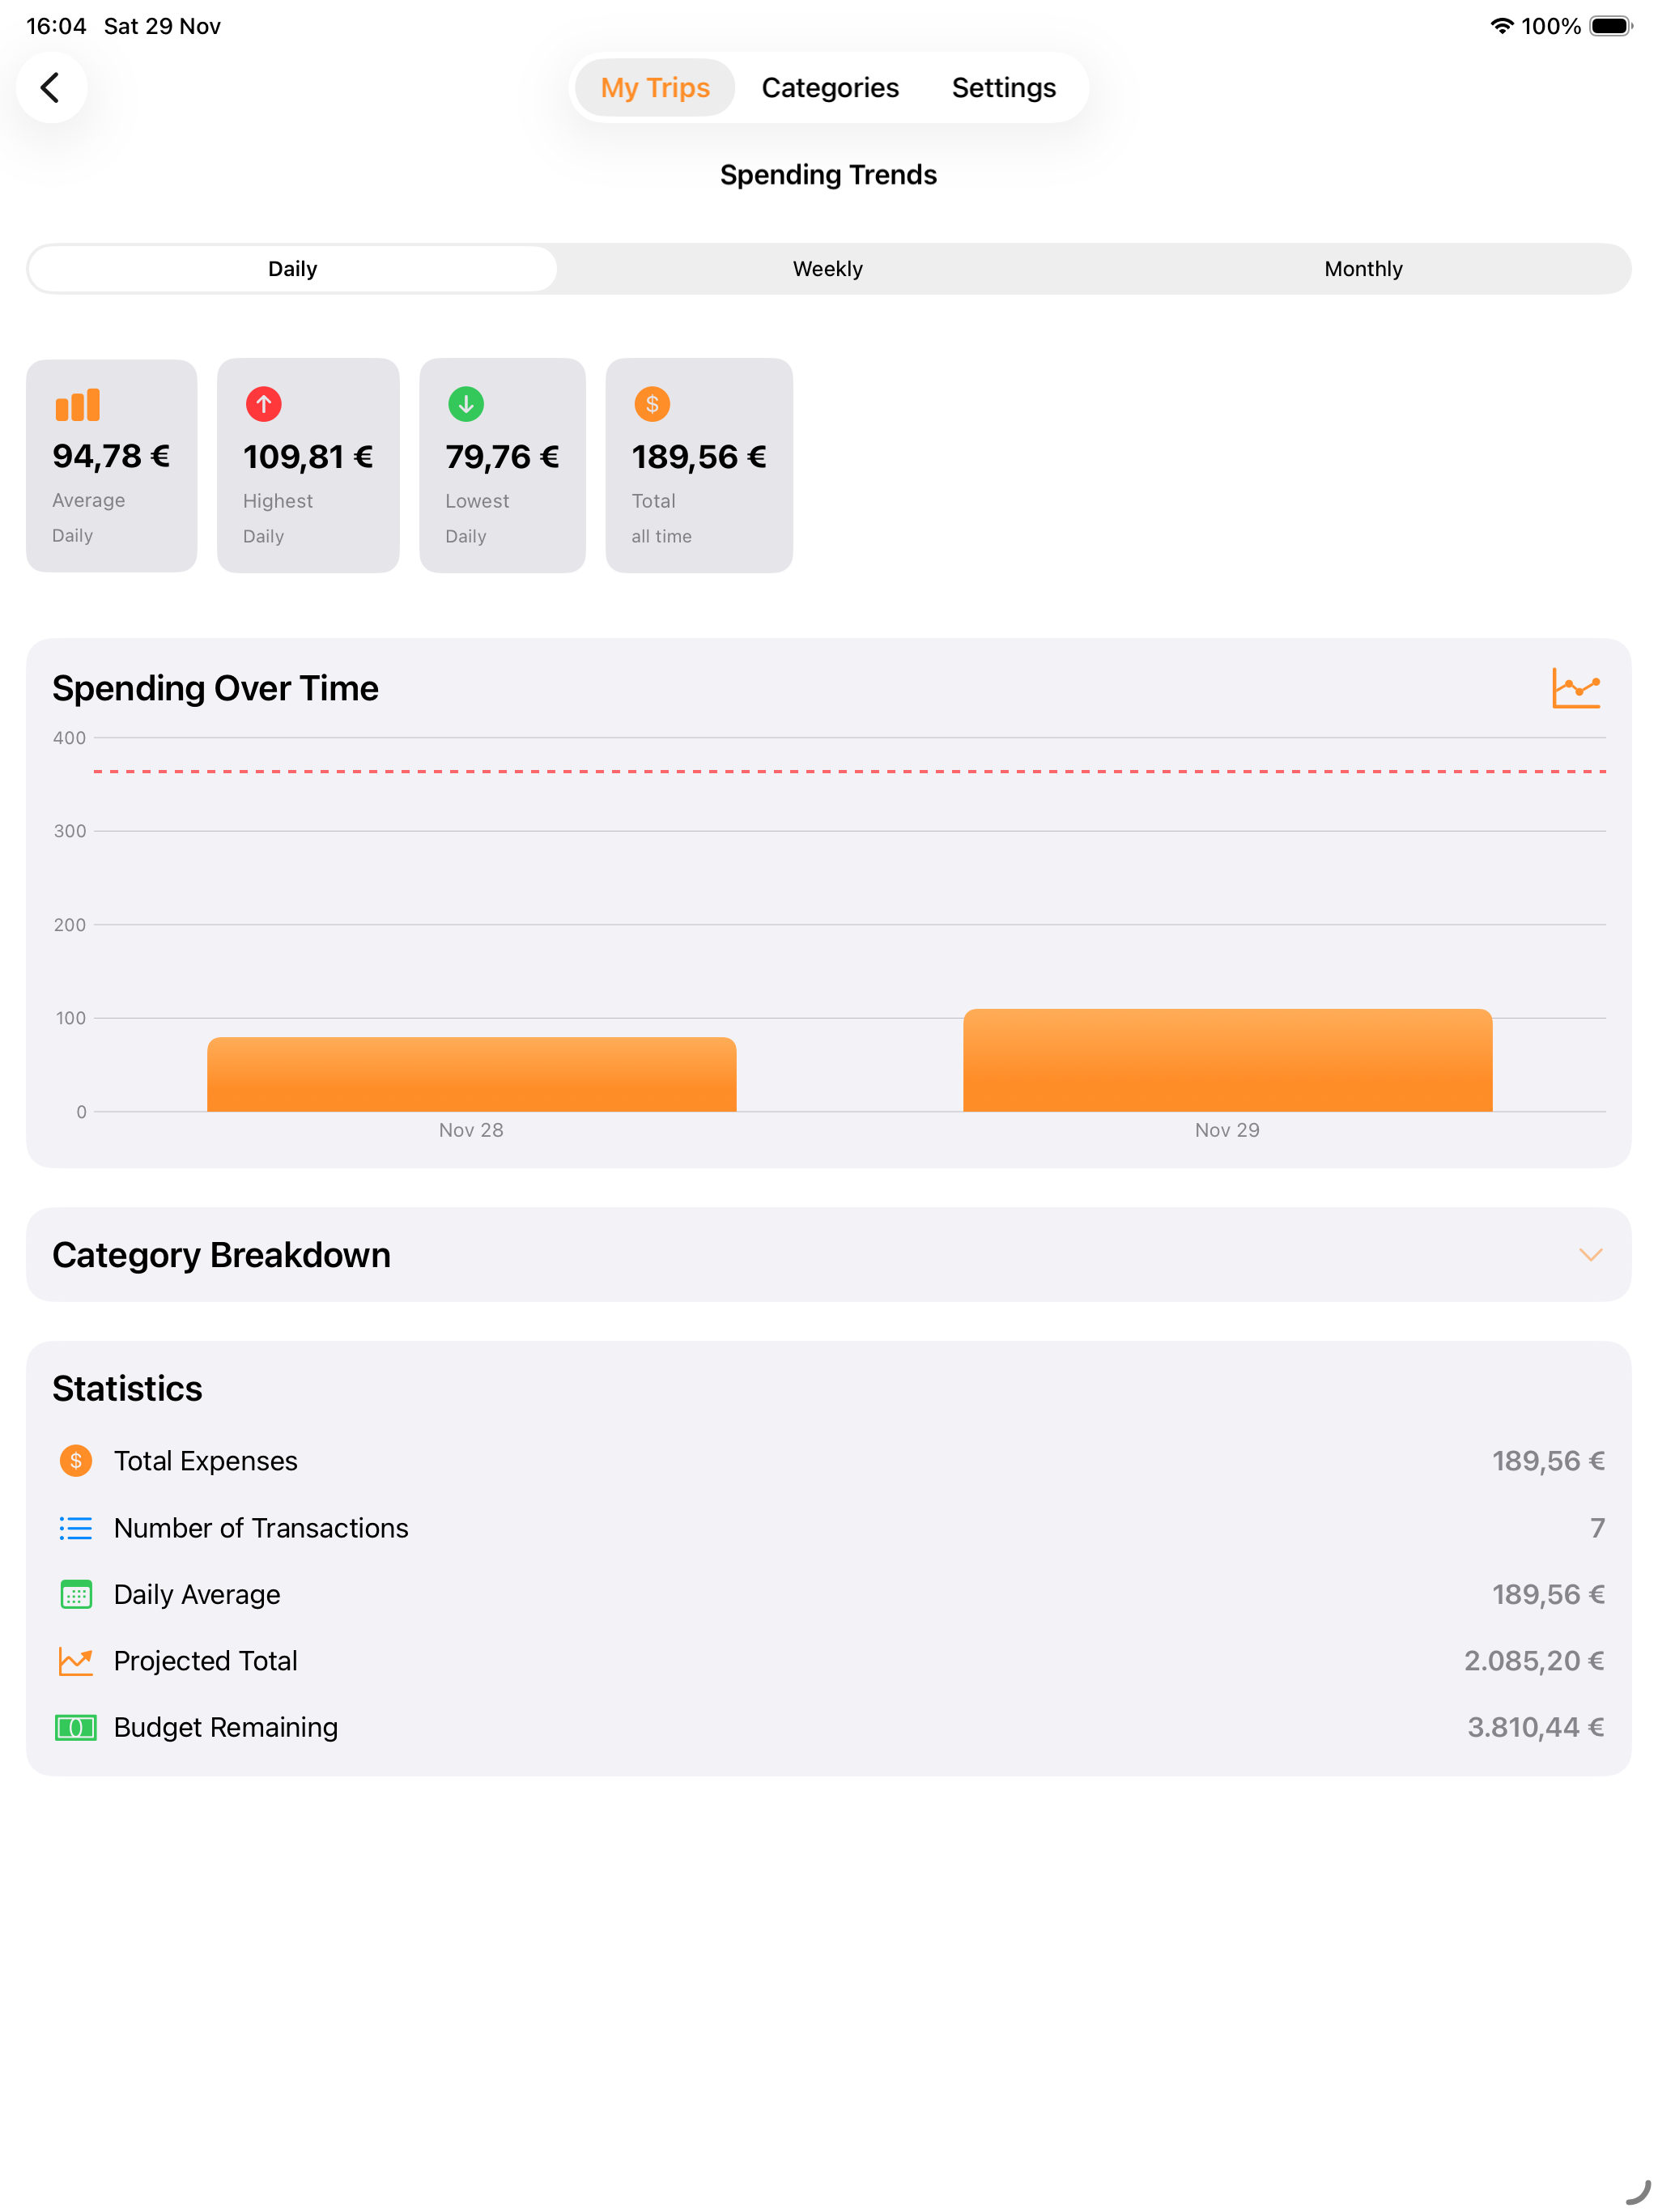Viewport: 1658px width, 2212px height.
Task: Tap the red Highest Daily arrow icon
Action: pos(264,404)
